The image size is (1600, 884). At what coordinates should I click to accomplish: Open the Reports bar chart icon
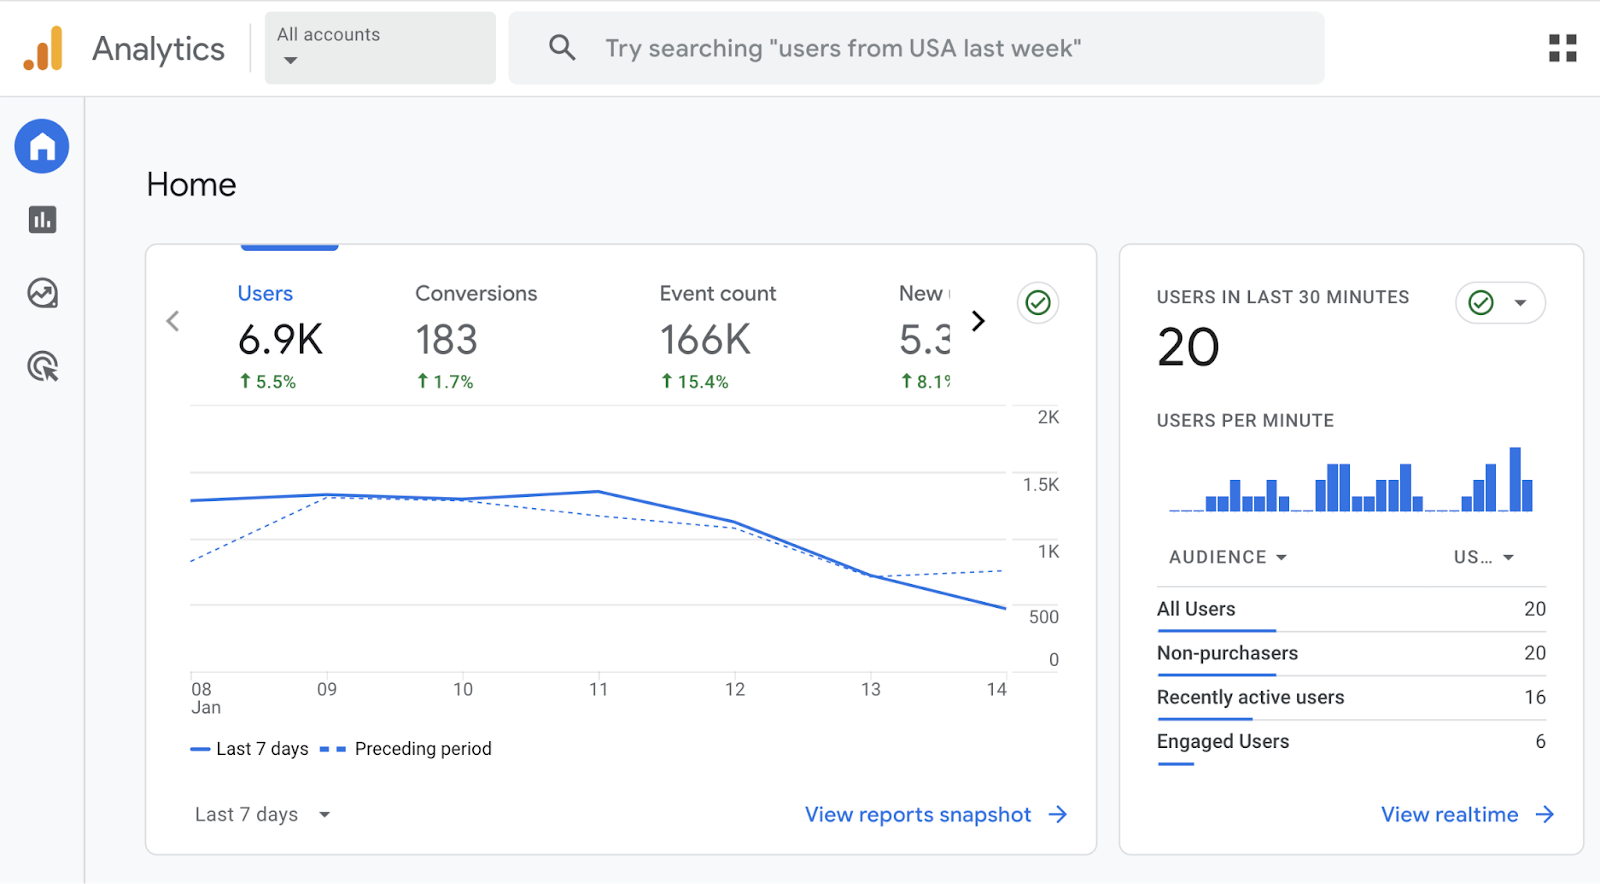[42, 220]
